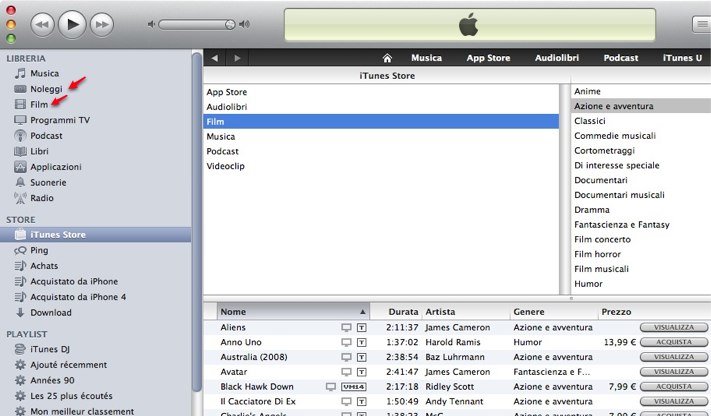
Task: Select Azione e avventura in genre column
Action: 641,106
